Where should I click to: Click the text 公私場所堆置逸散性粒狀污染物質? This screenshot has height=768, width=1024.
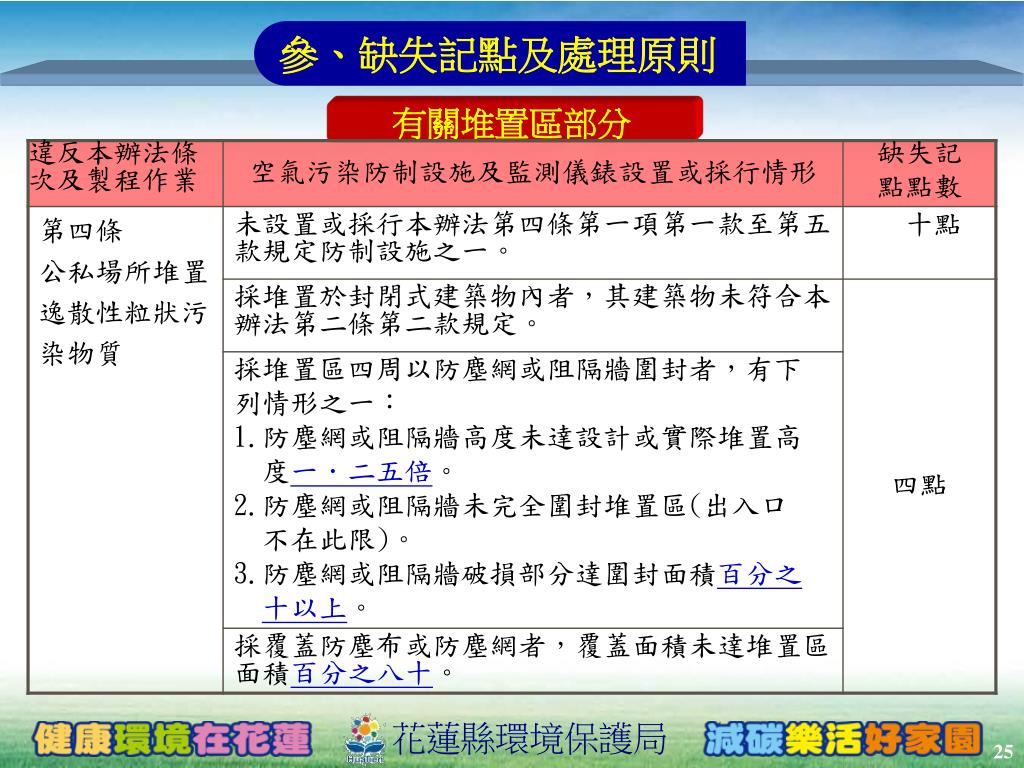point(123,312)
